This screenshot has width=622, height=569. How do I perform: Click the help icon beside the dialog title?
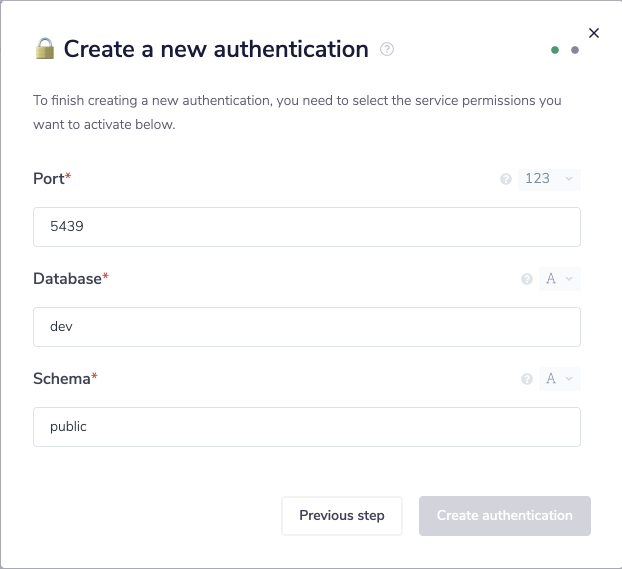[387, 49]
